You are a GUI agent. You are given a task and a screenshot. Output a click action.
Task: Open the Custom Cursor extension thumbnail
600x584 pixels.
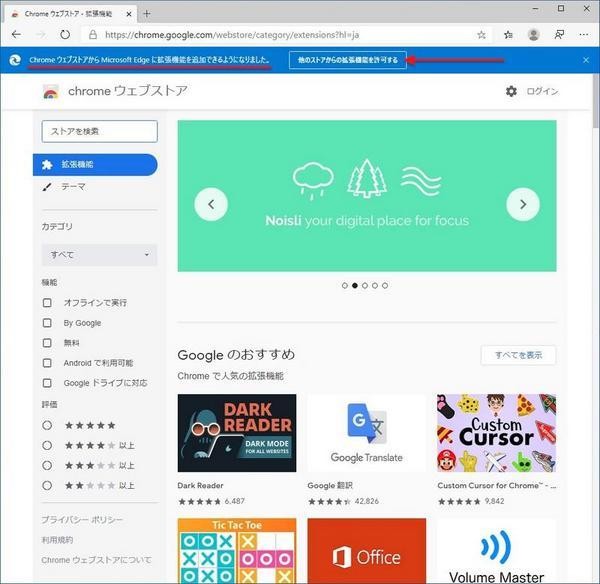[497, 433]
